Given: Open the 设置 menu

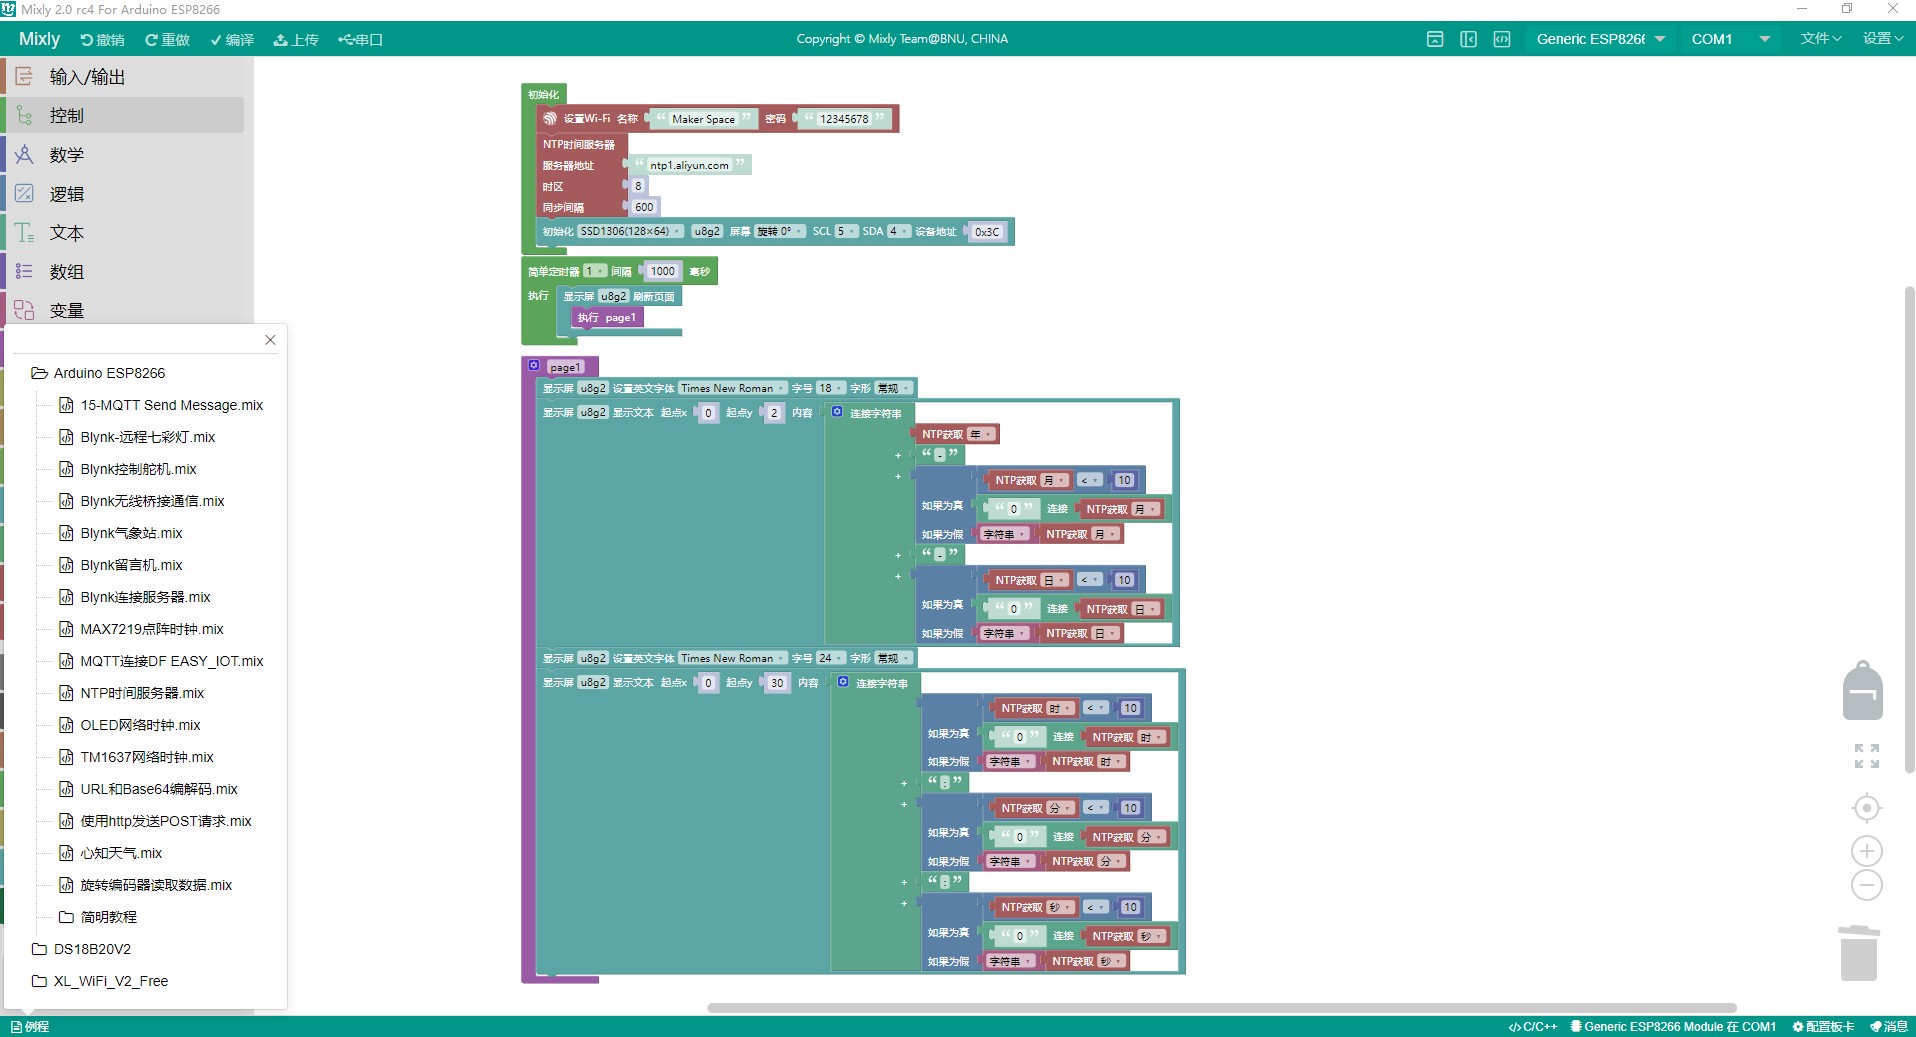Looking at the screenshot, I should 1882,39.
